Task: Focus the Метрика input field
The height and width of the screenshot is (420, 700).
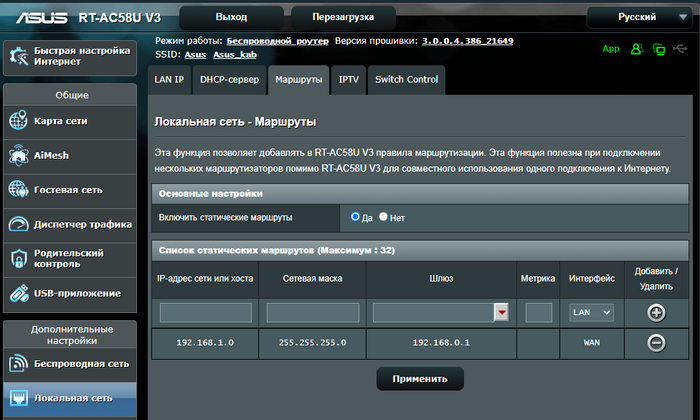Action: click(538, 312)
